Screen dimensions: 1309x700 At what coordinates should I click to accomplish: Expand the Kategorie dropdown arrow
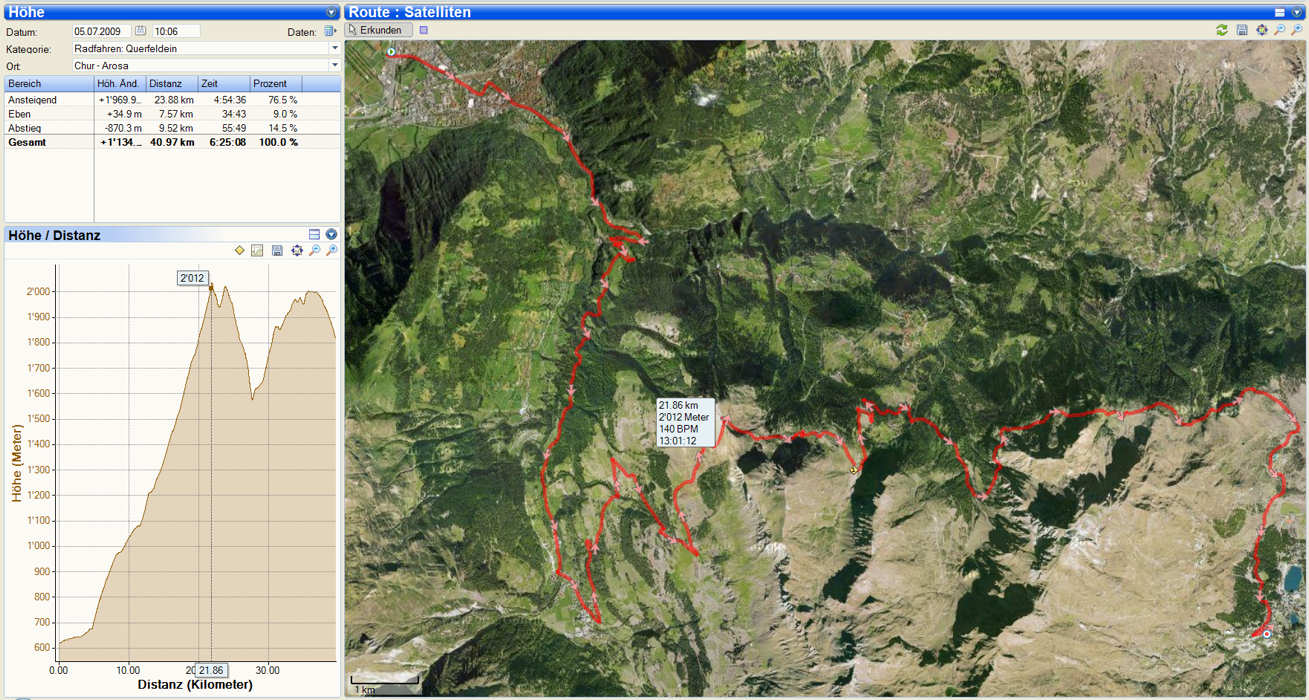334,48
